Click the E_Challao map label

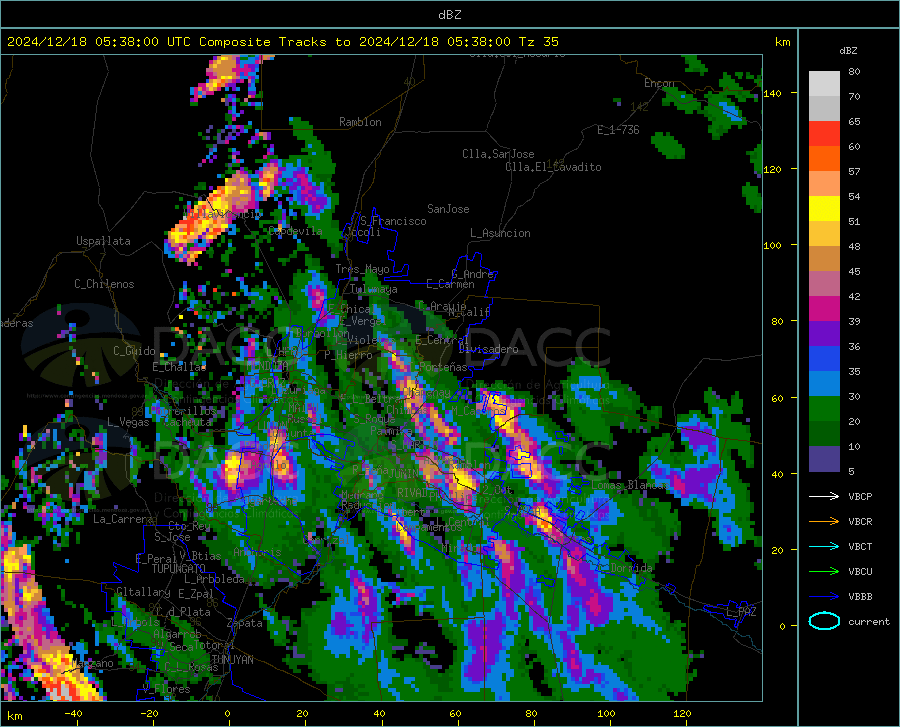[179, 367]
